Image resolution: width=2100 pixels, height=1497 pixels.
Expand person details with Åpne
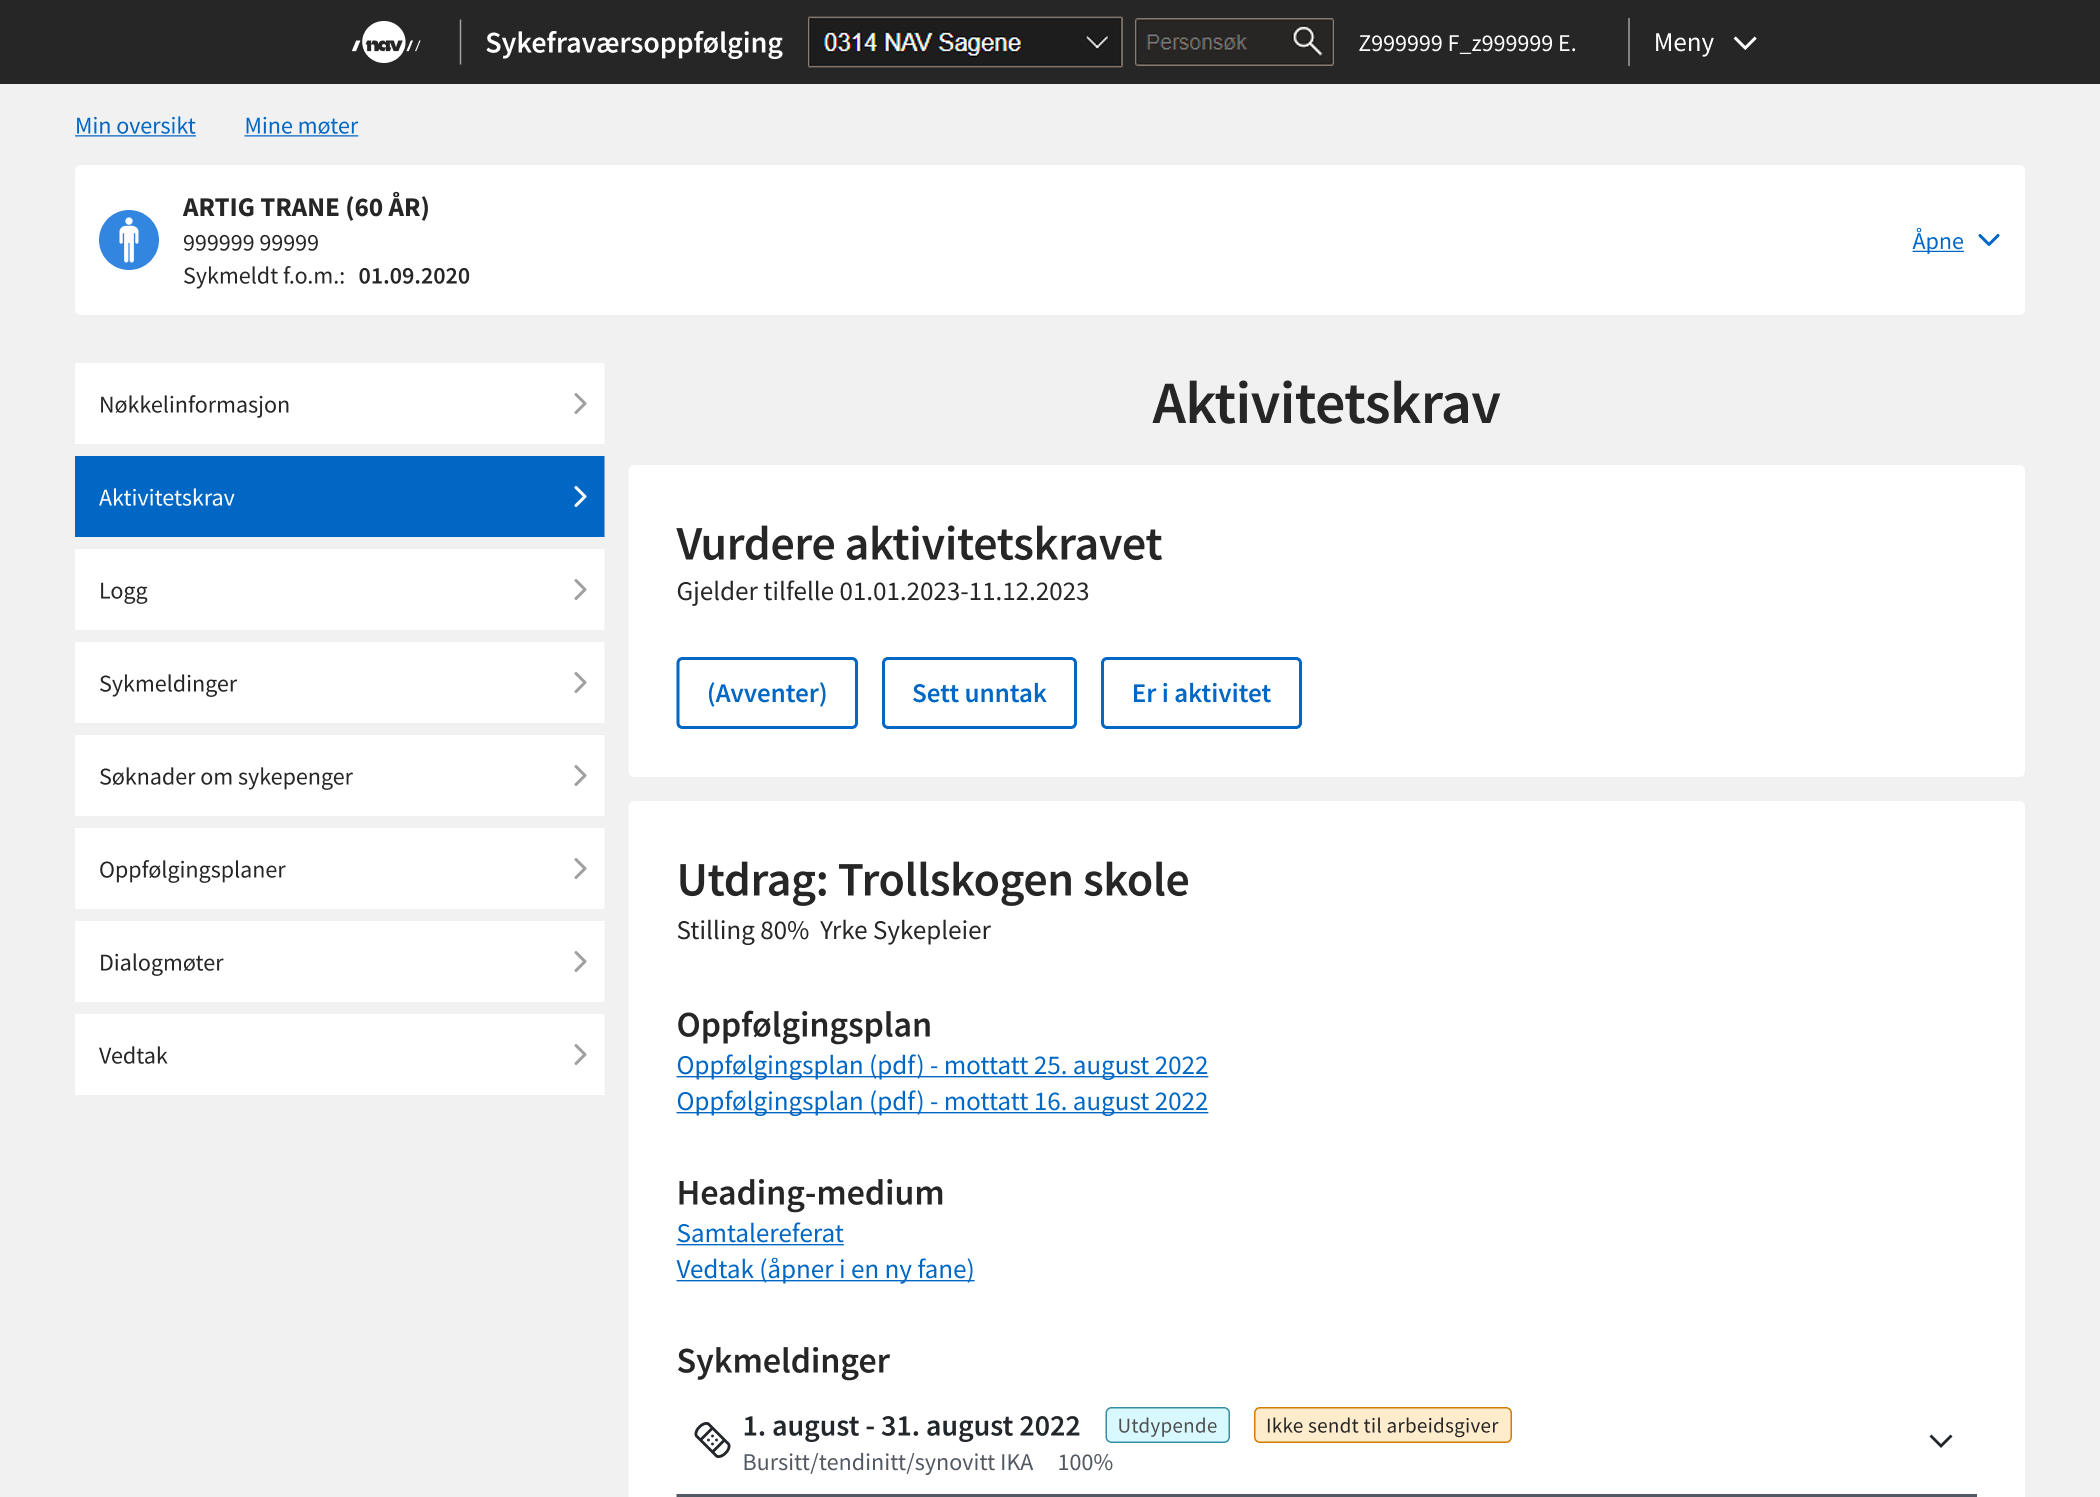coord(1955,240)
